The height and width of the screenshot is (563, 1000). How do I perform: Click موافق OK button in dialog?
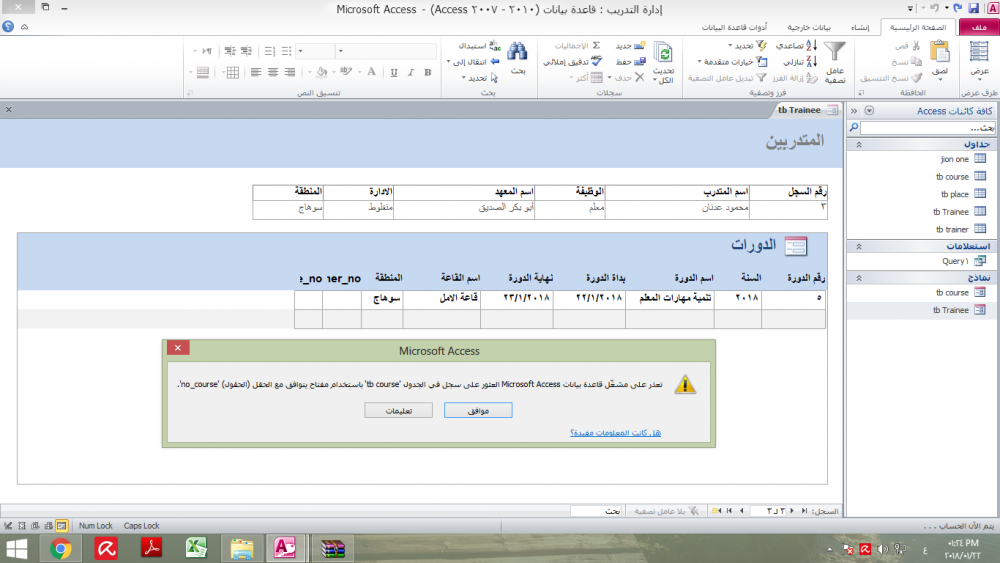[478, 411]
